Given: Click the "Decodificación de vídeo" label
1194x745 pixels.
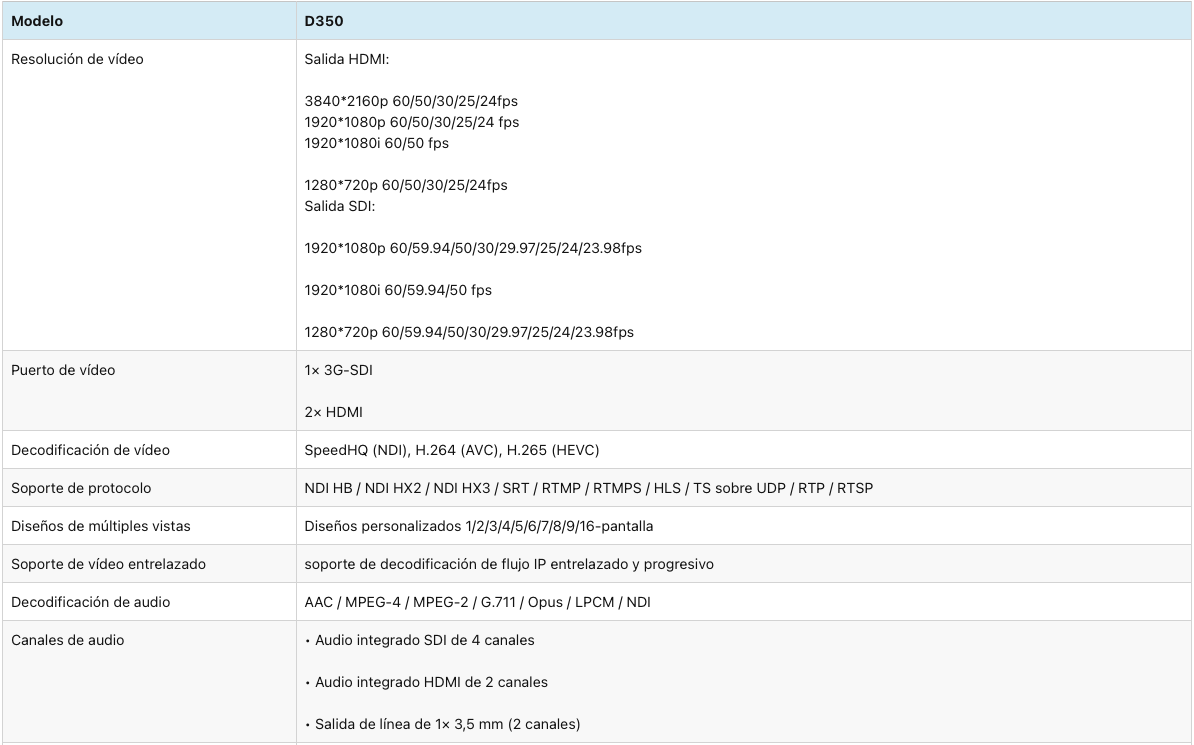Looking at the screenshot, I should 90,450.
